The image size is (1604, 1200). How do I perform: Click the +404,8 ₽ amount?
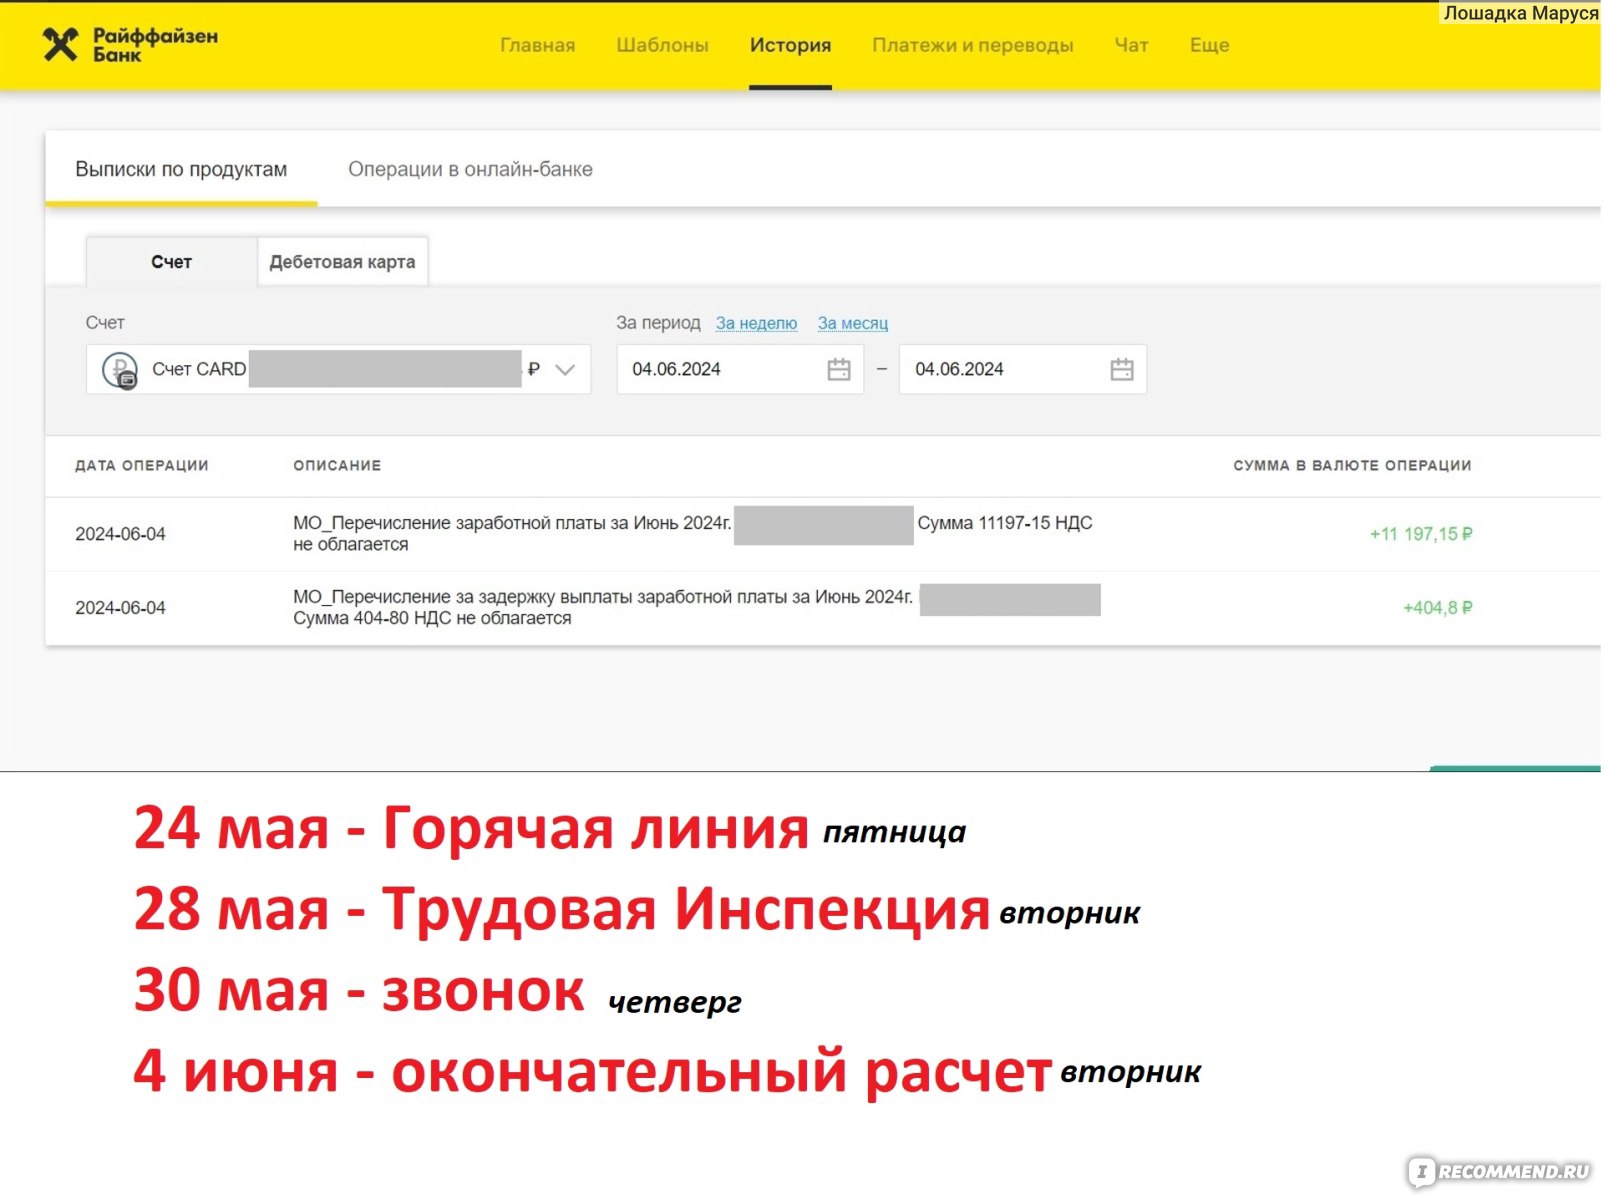tap(1437, 608)
